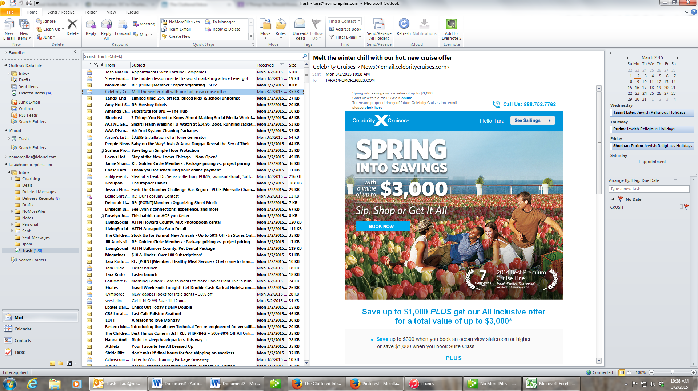Click the Unread/Read envelope button
Screen dimensions: 698x391
coord(300,29)
